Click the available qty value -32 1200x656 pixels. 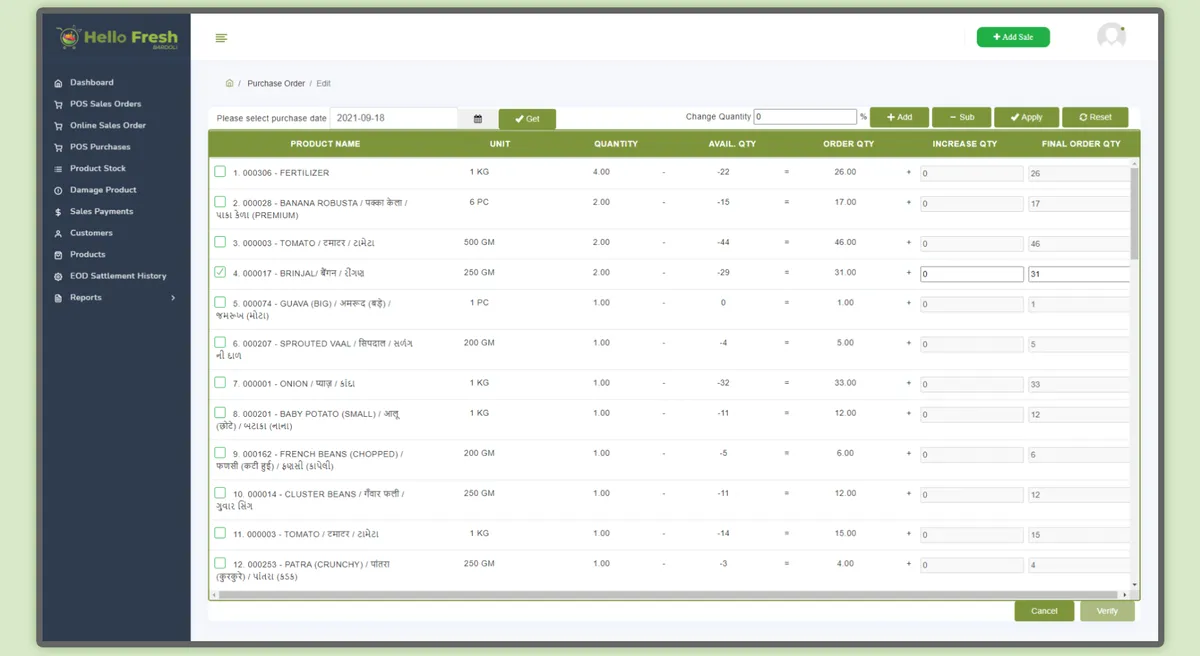point(723,382)
